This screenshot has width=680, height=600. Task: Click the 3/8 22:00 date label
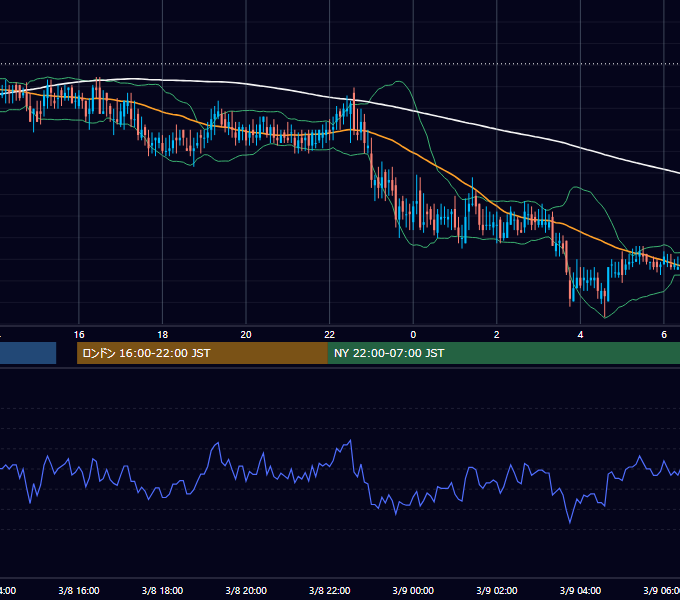point(330,591)
